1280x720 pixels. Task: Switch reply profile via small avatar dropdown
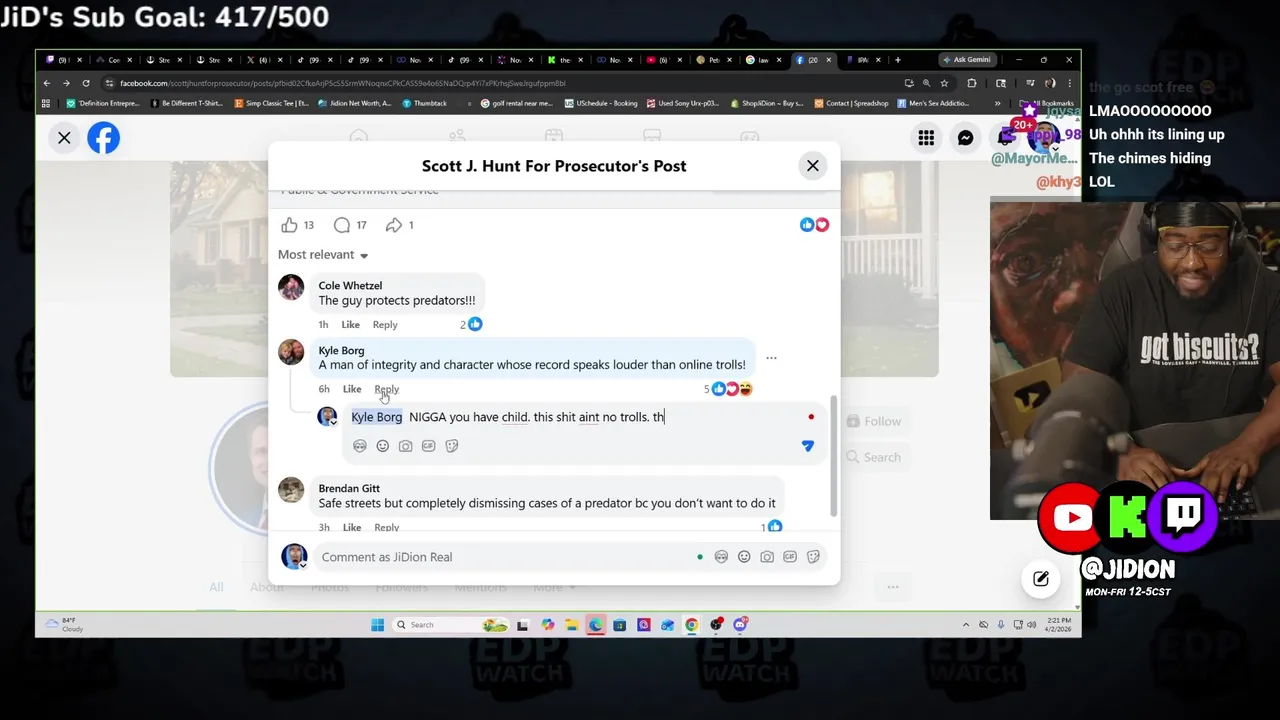(x=327, y=417)
